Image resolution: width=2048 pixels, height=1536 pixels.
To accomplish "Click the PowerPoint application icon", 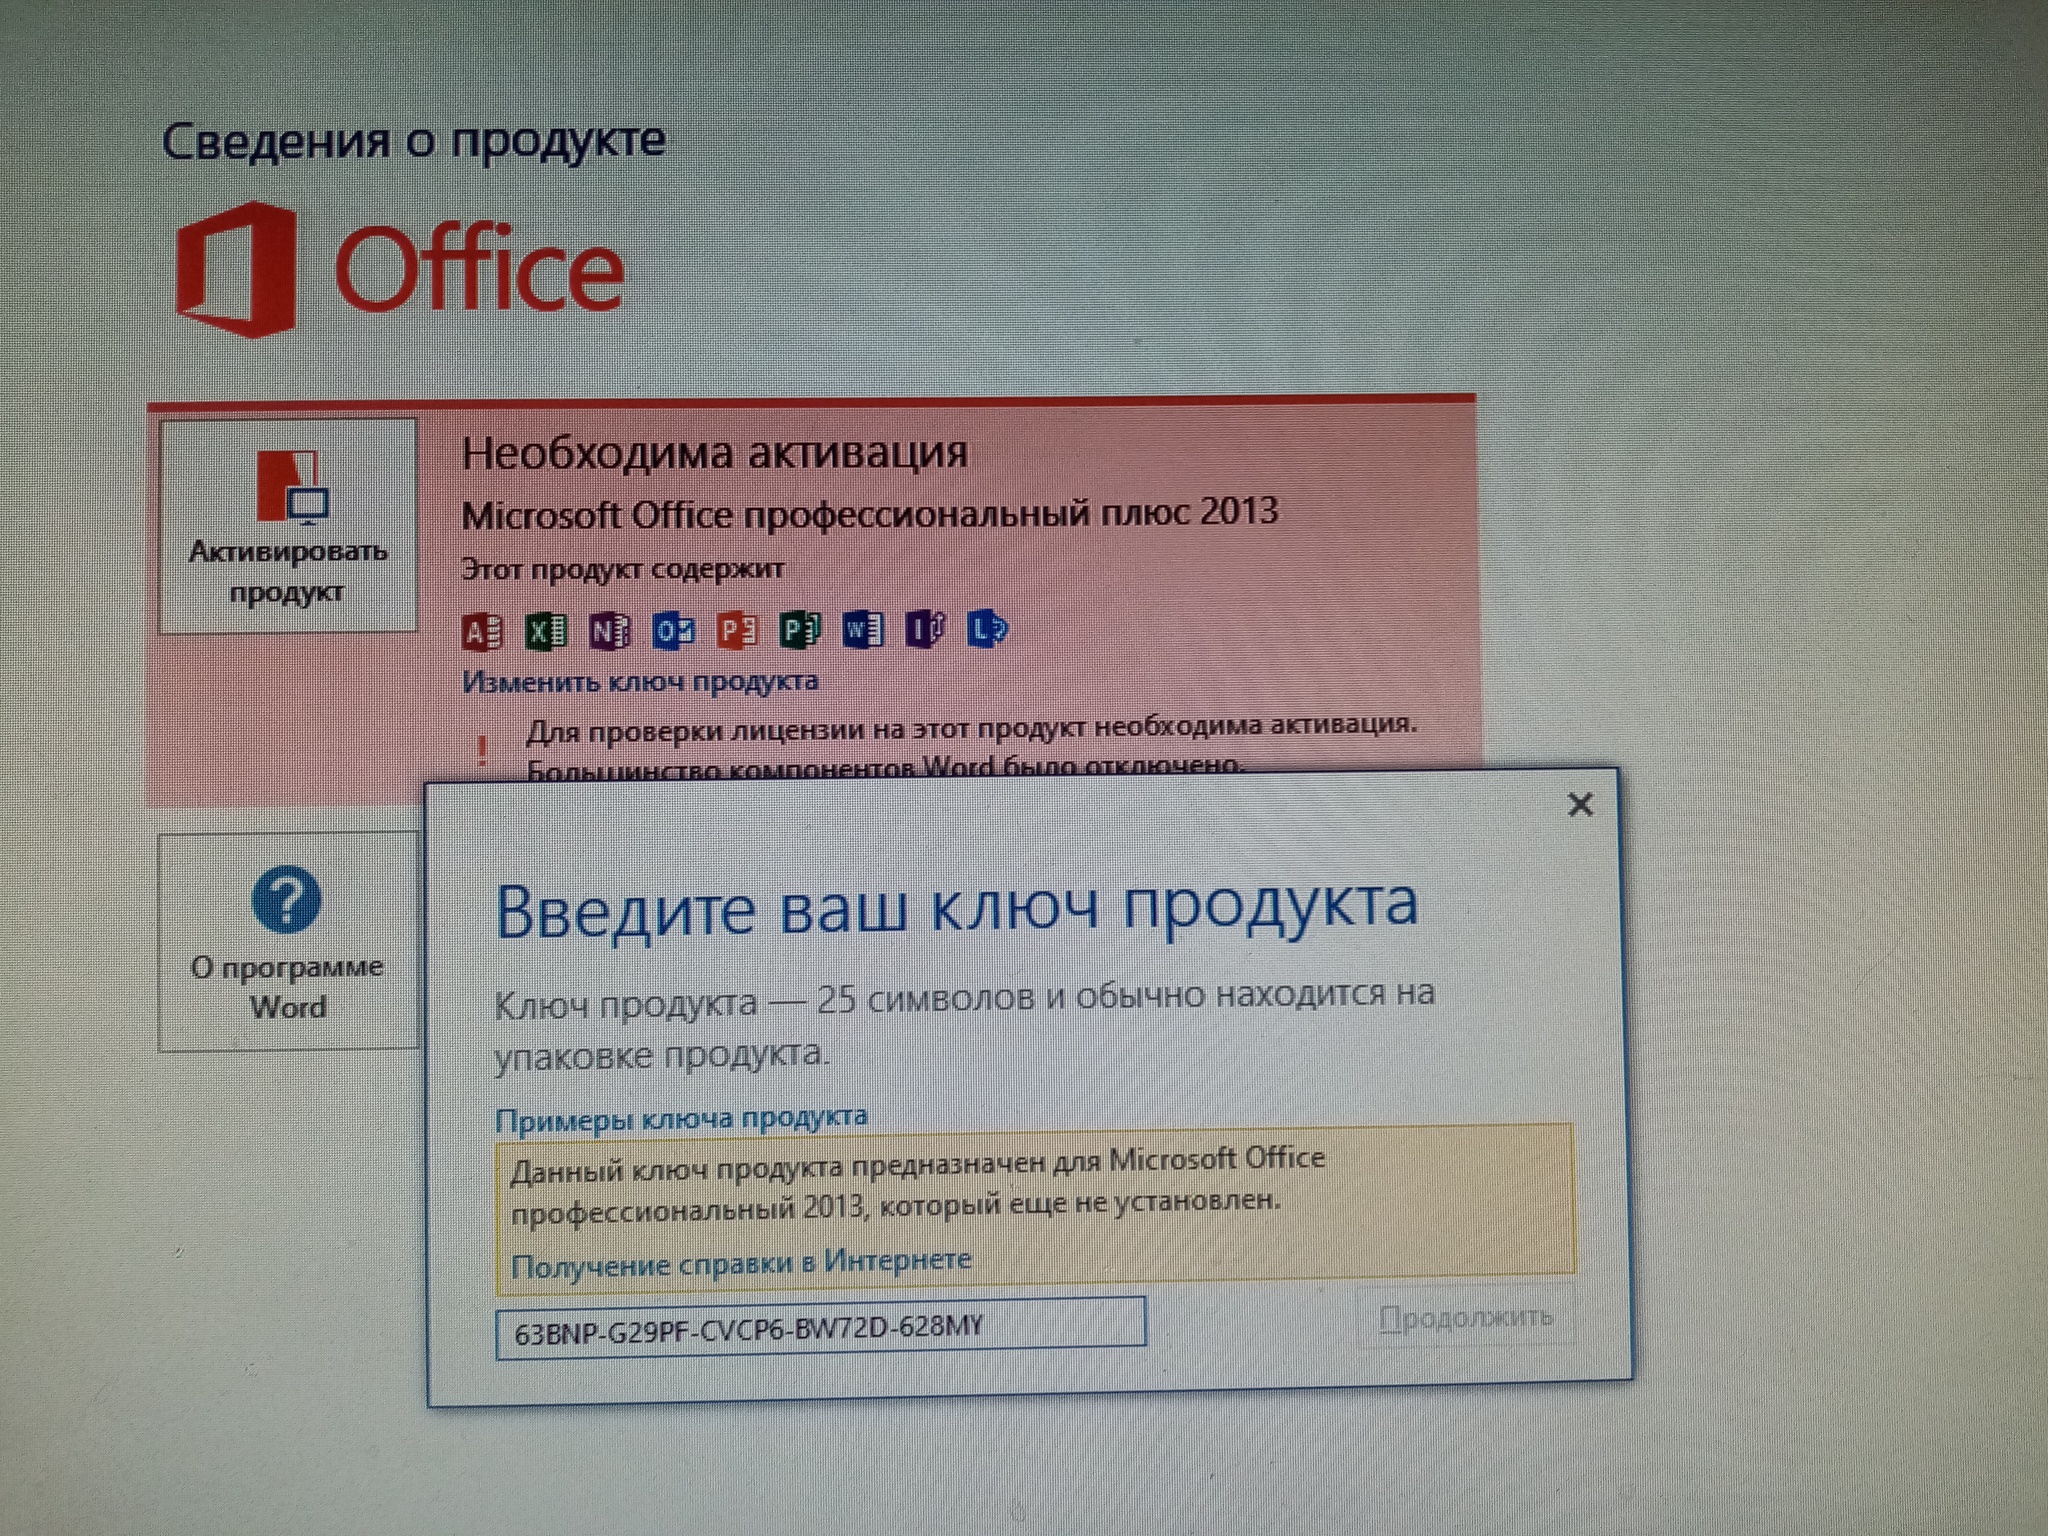I will tap(738, 632).
